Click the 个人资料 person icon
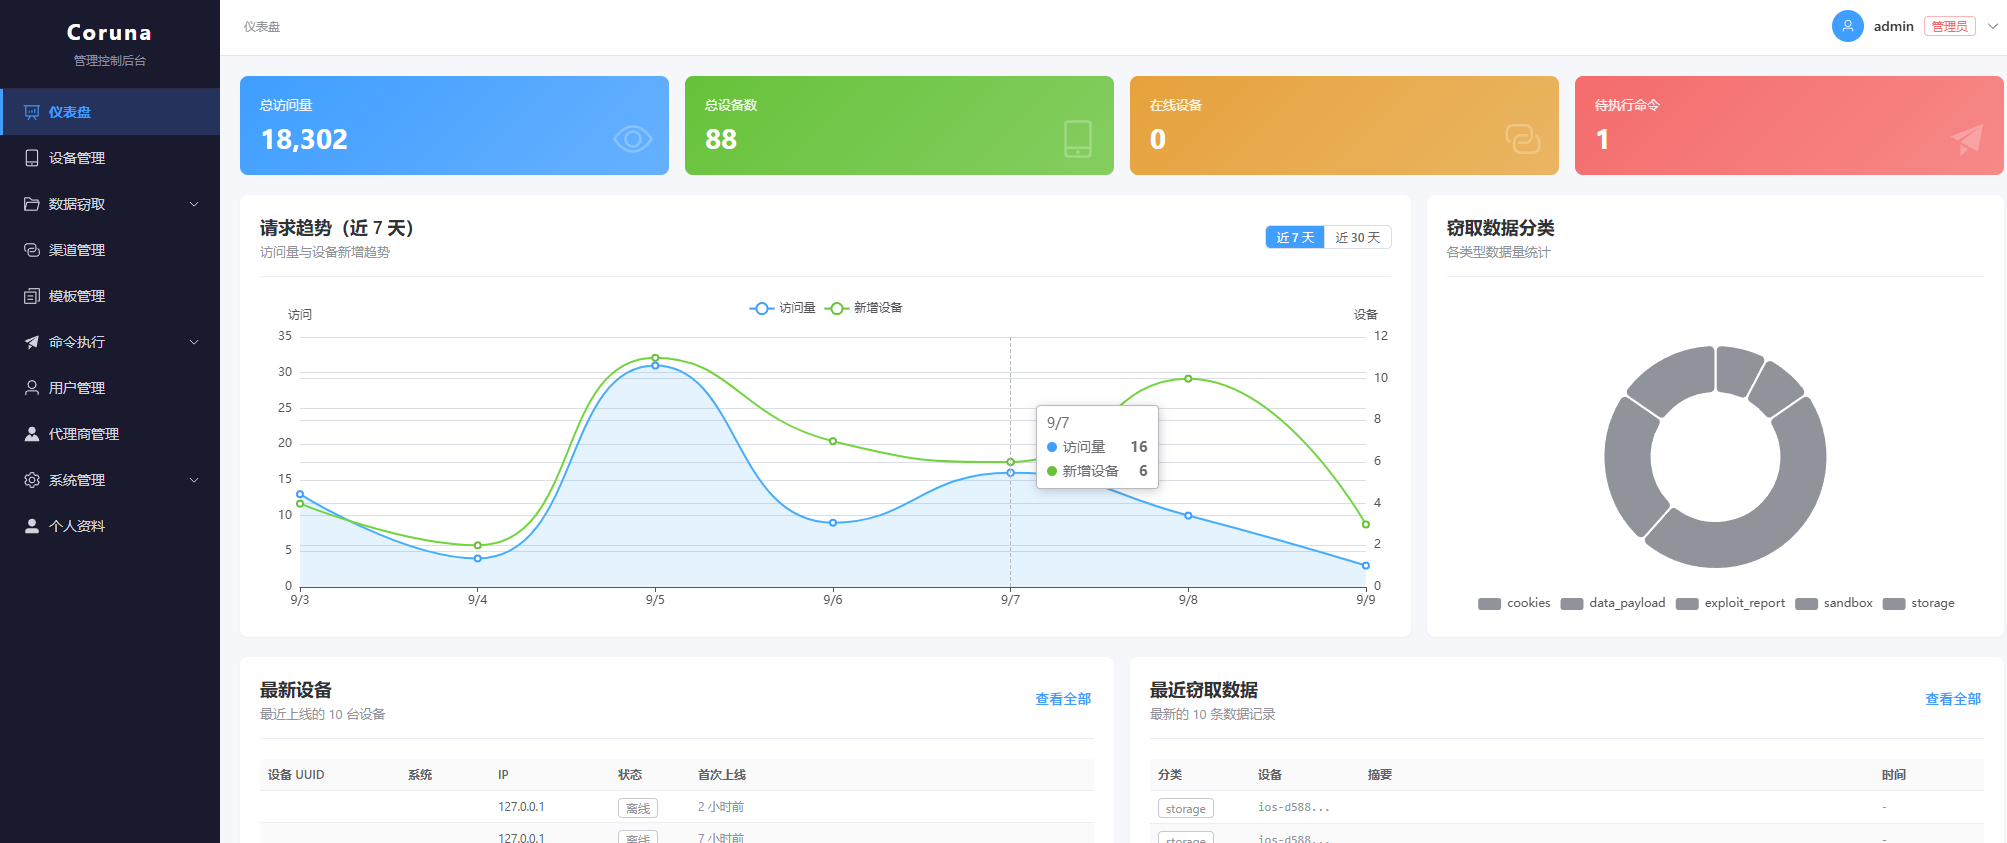2007x843 pixels. point(32,526)
